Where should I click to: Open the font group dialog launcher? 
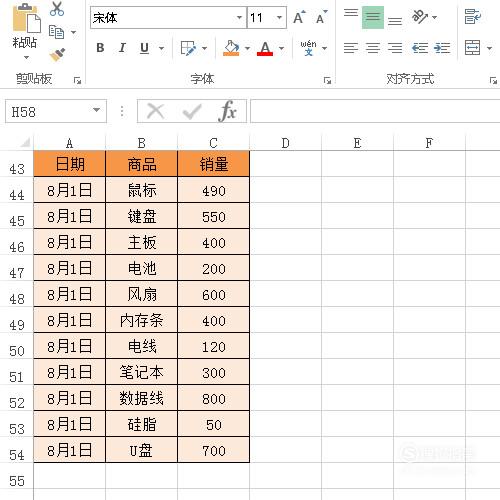pos(327,80)
